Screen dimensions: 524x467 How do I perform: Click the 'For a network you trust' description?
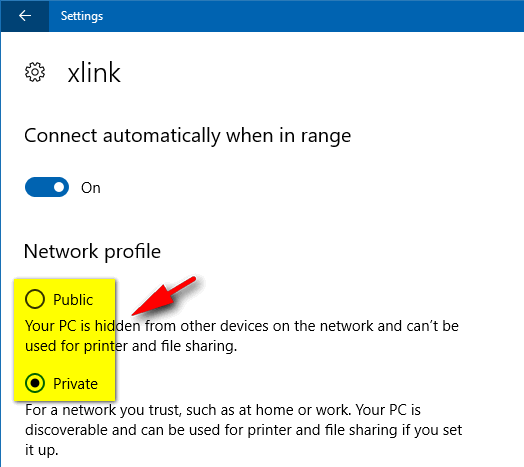[x=243, y=430]
